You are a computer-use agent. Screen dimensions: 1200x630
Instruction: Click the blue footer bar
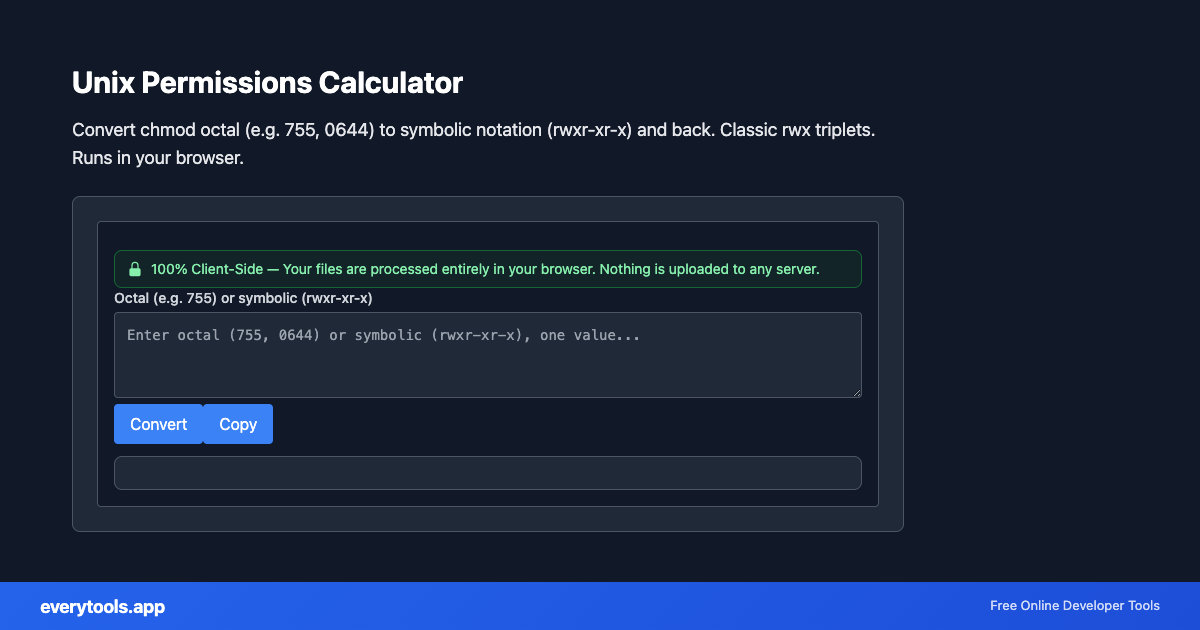[600, 606]
